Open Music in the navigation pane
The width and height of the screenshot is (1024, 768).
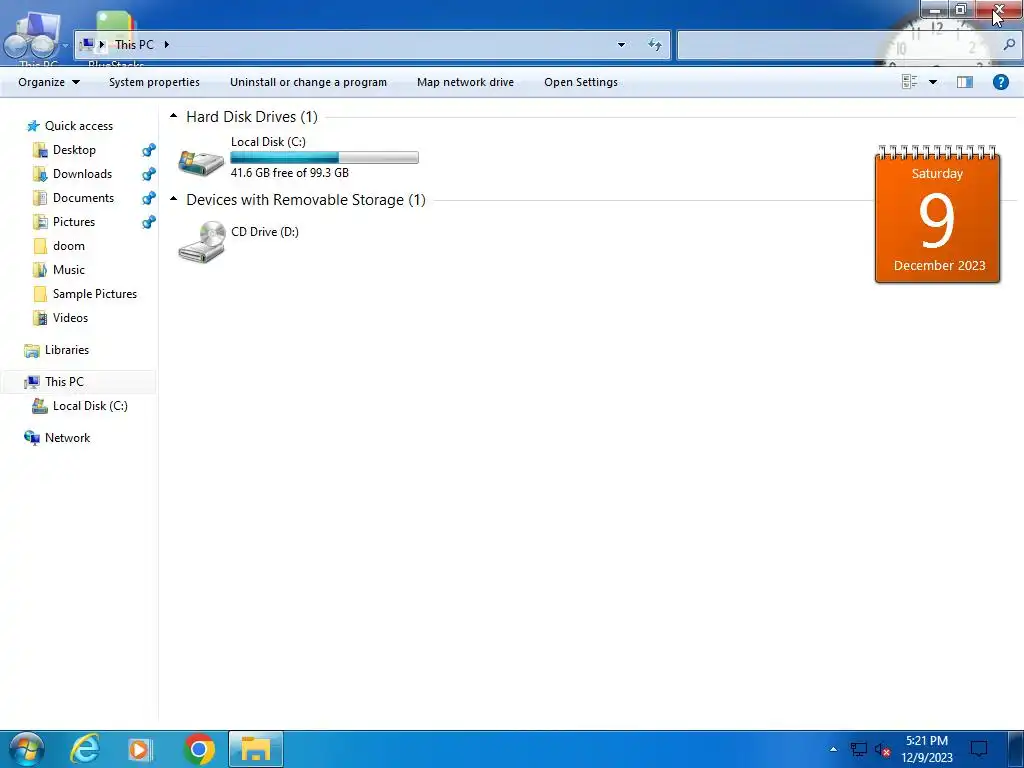(x=69, y=270)
